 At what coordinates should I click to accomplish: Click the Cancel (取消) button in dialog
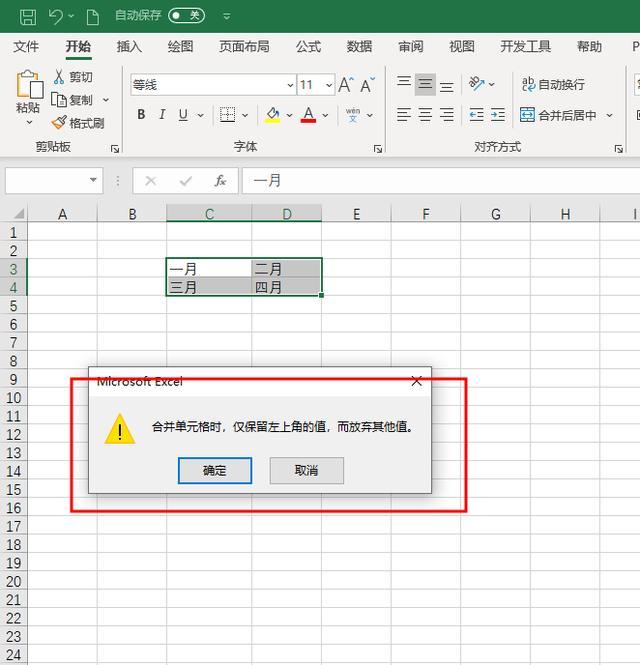click(306, 470)
